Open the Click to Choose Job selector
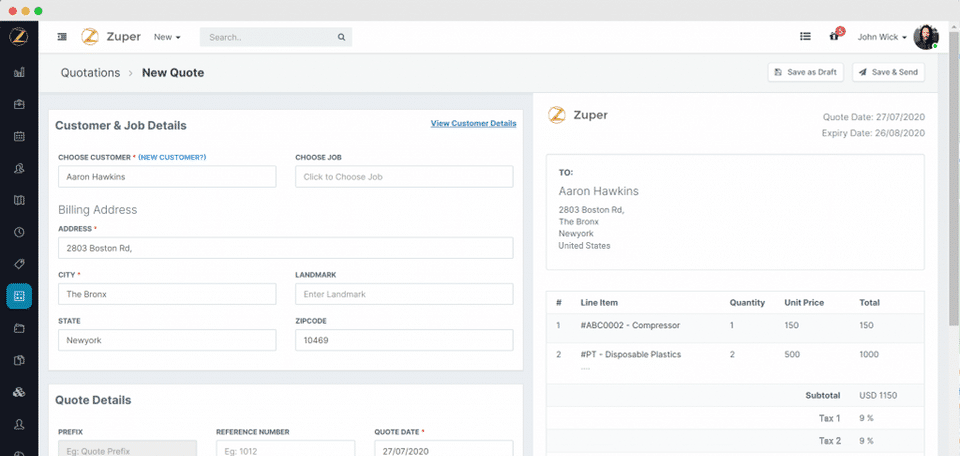The height and width of the screenshot is (456, 960). 404,177
